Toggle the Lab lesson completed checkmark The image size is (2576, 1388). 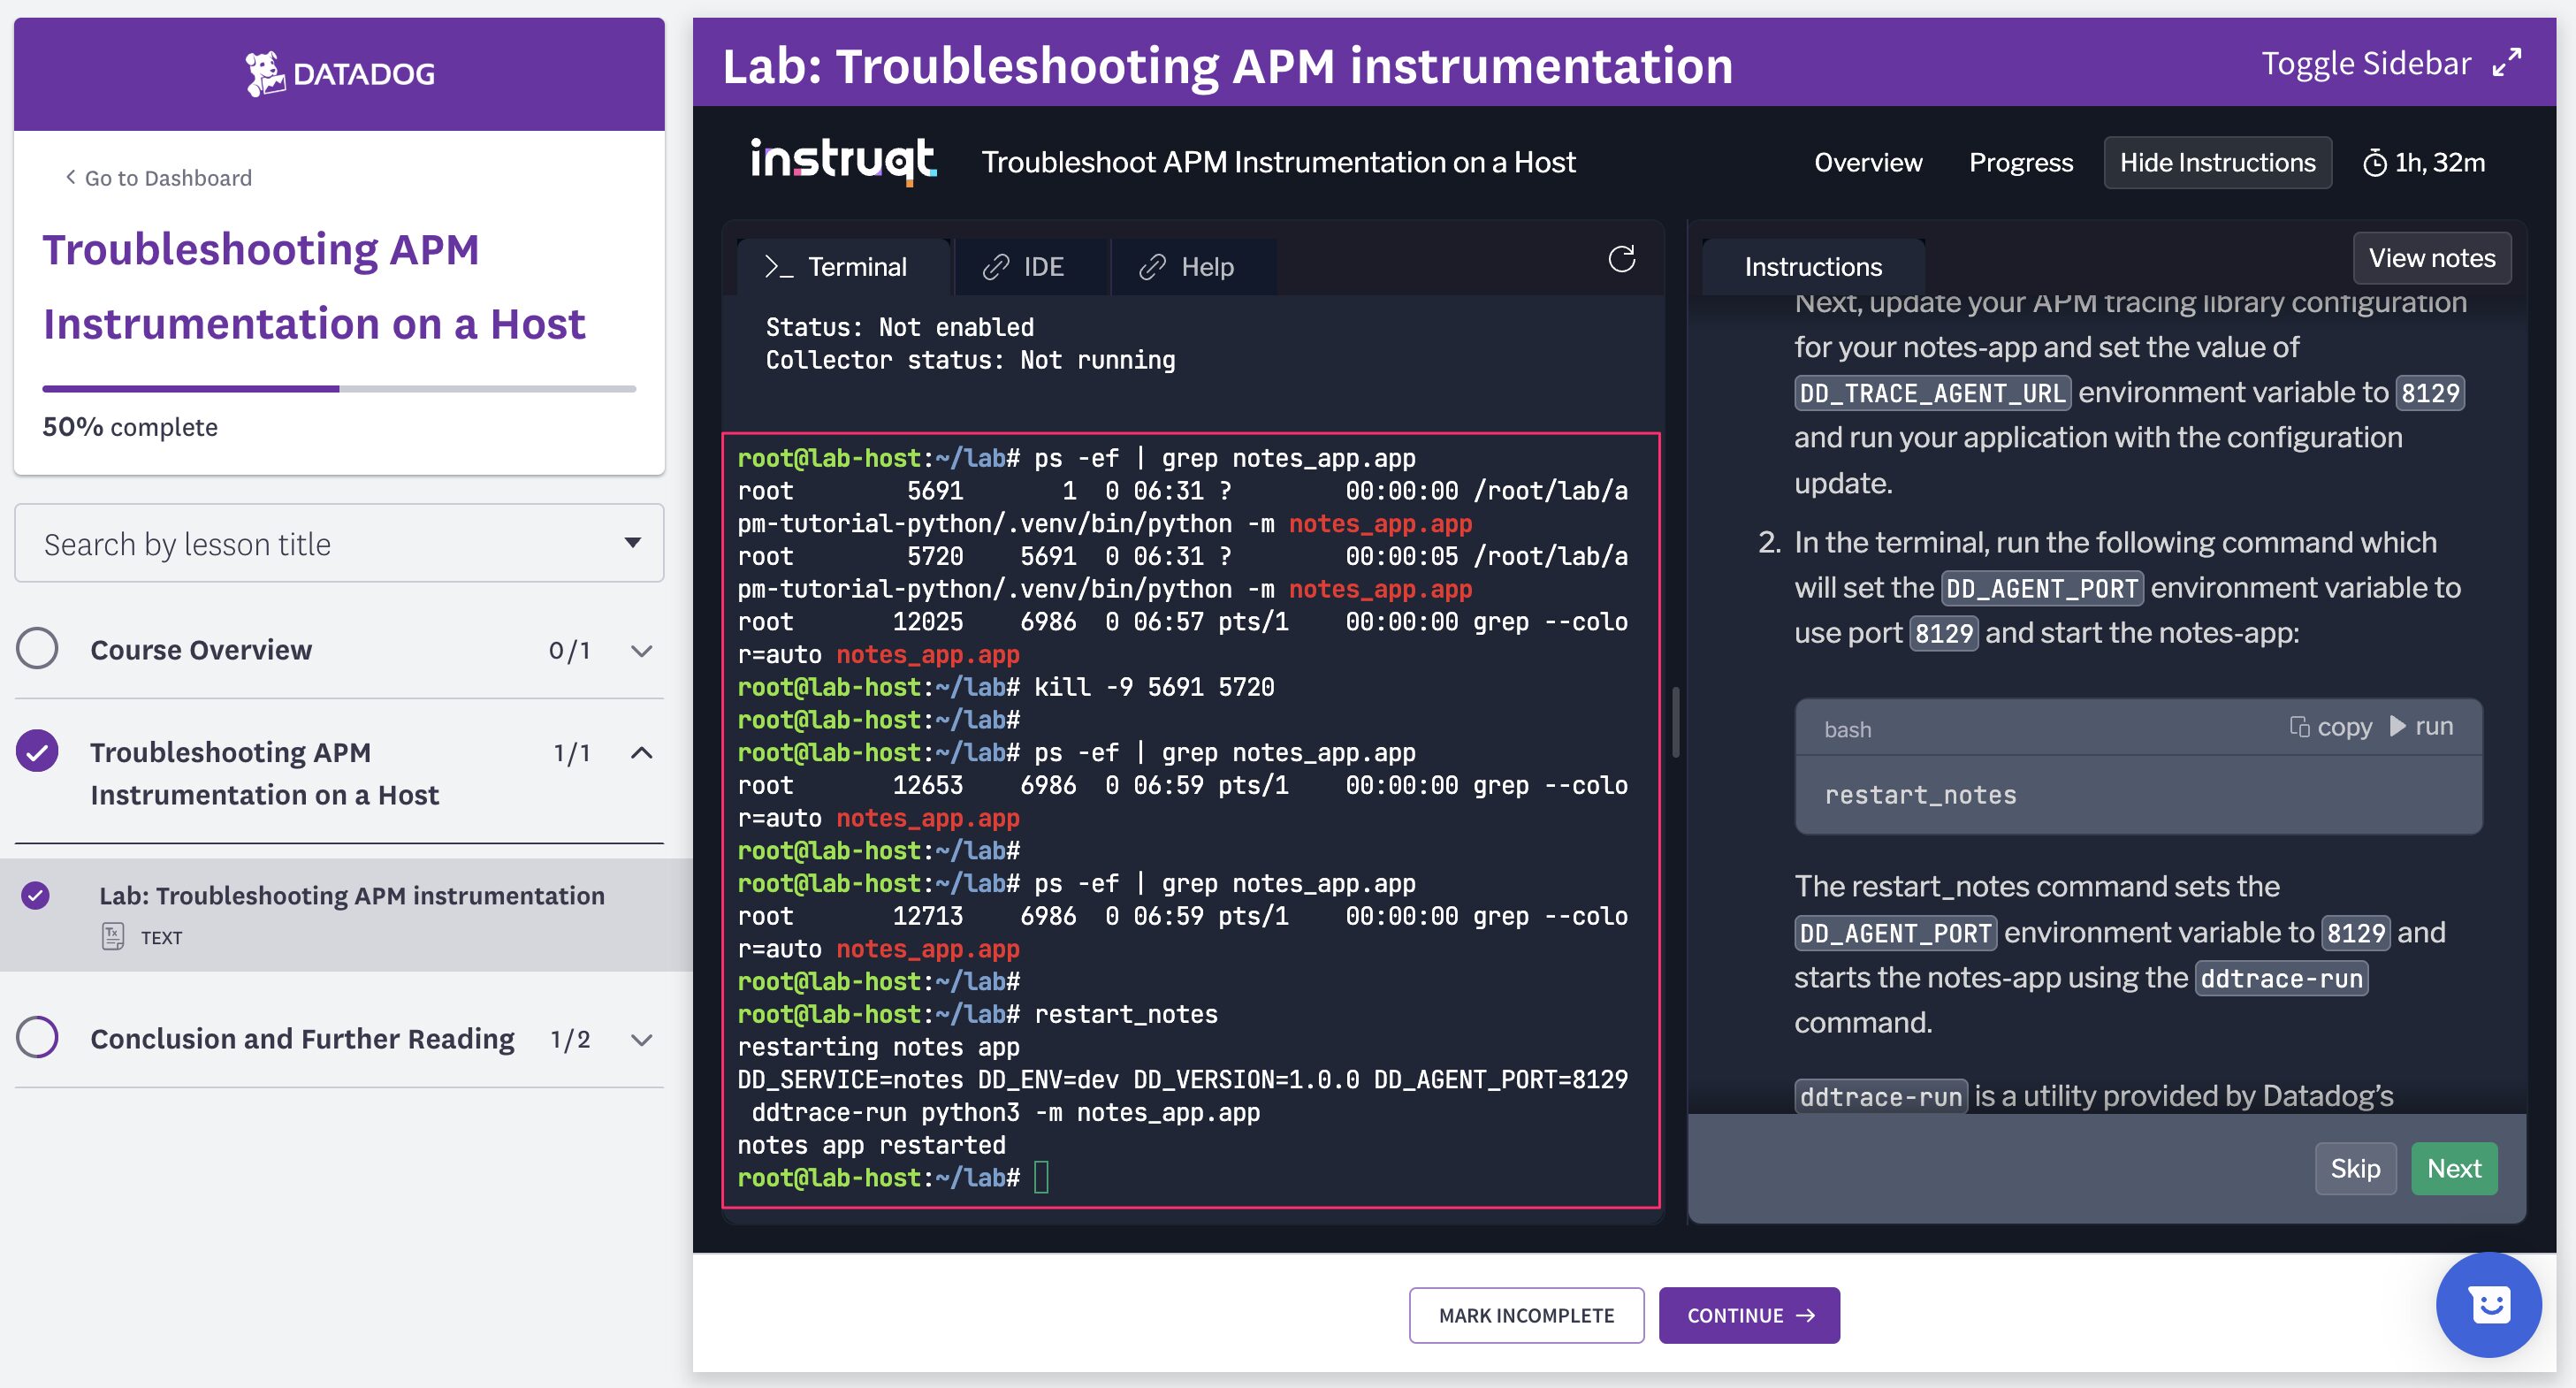point(36,895)
